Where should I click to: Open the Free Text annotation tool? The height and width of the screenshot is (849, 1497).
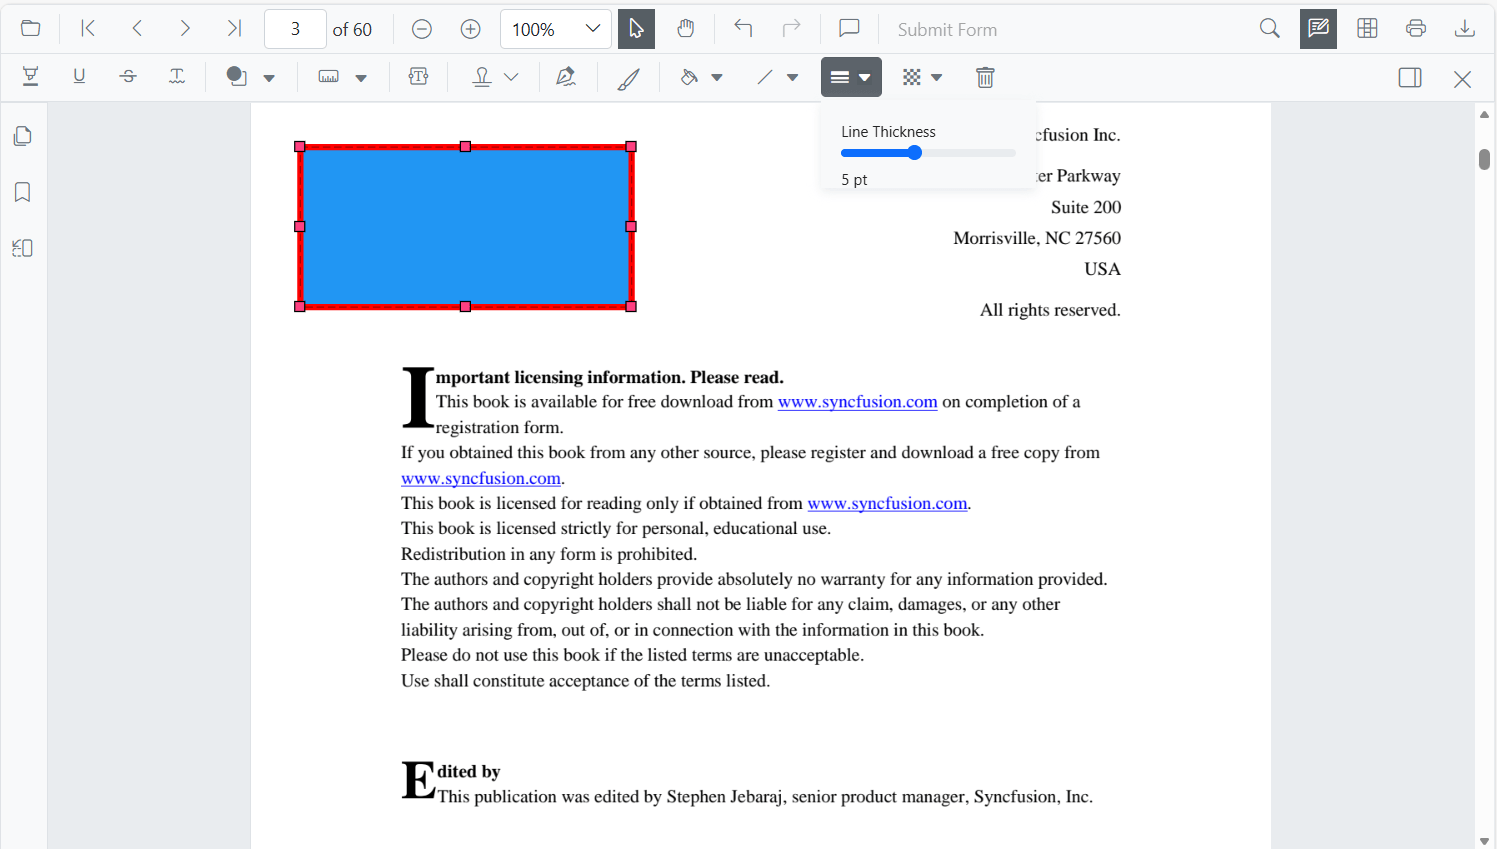(x=418, y=76)
